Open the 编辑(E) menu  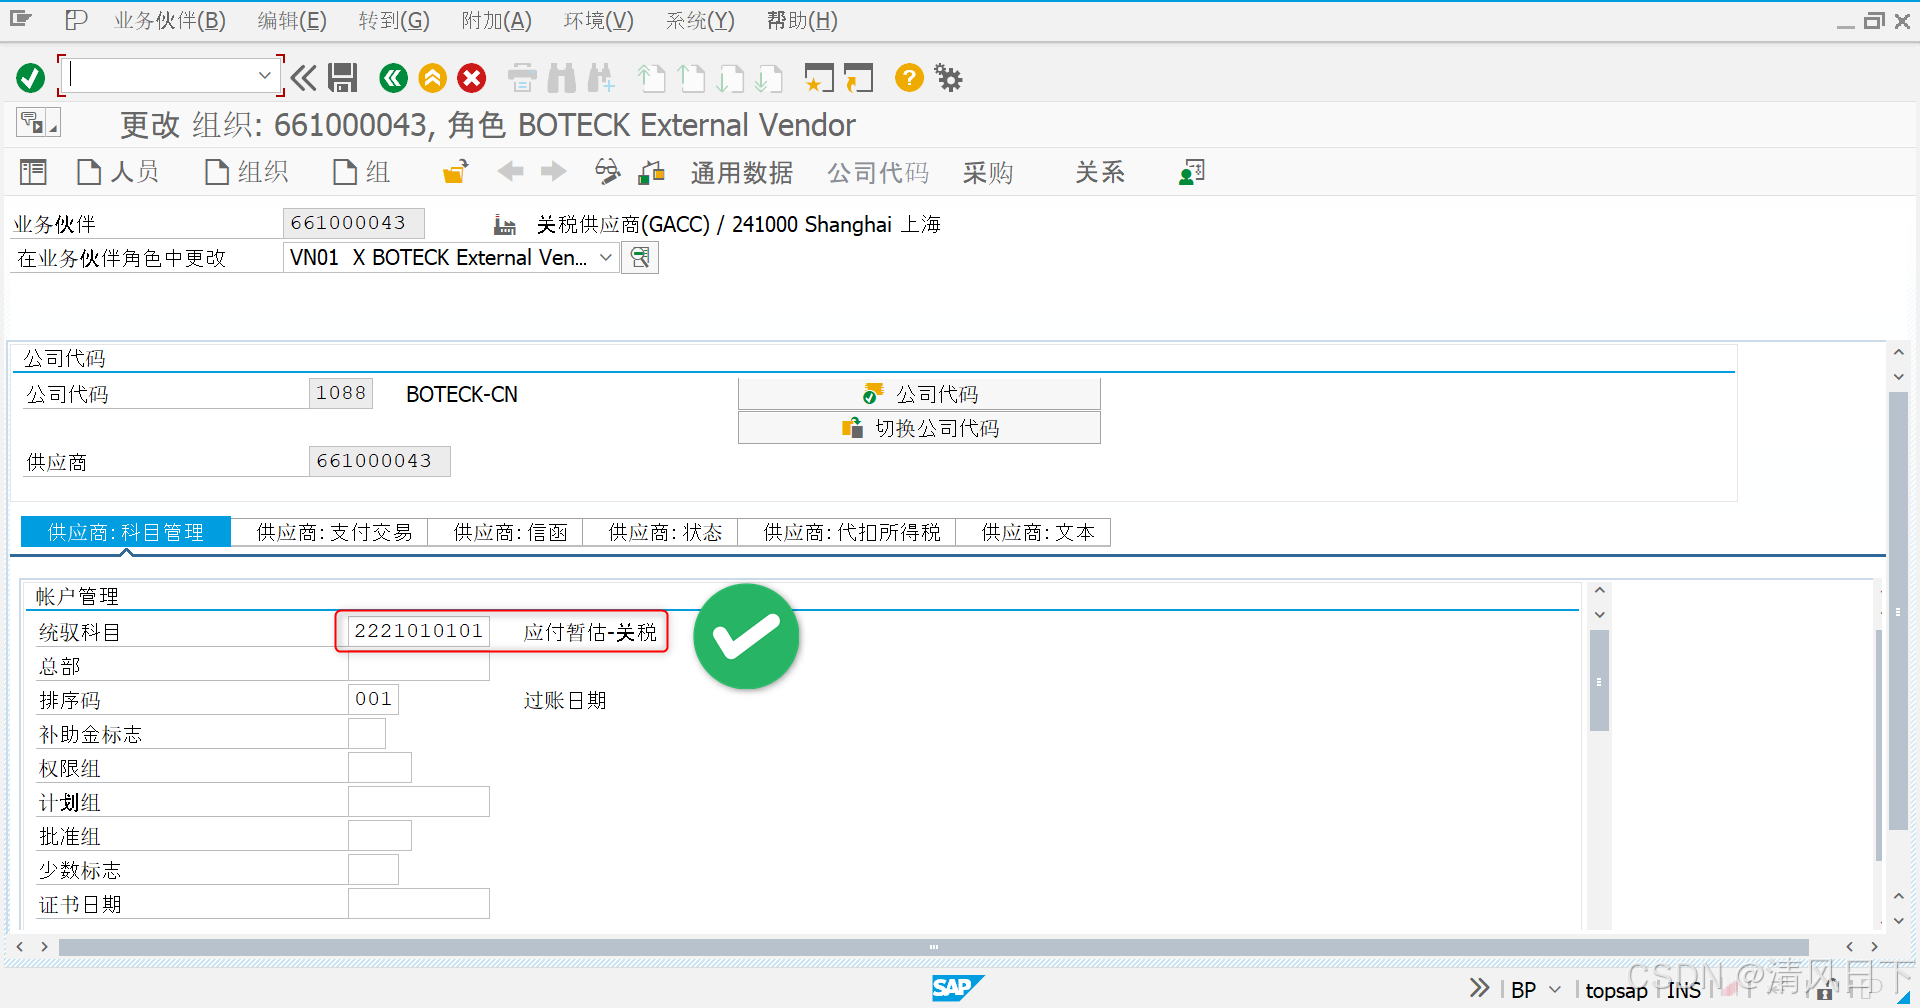(292, 20)
